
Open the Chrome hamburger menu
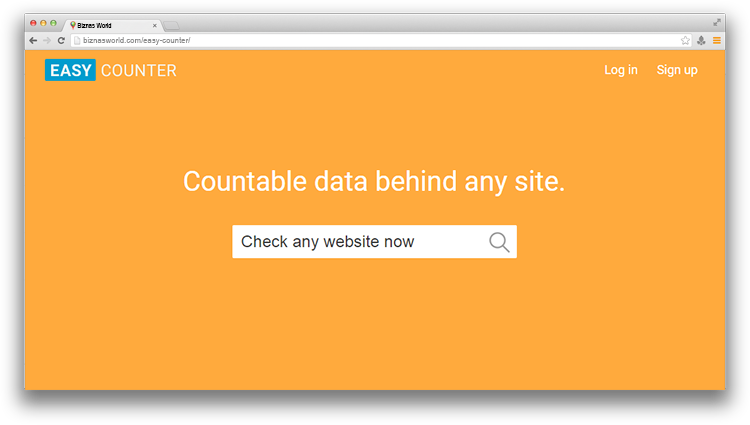717,41
